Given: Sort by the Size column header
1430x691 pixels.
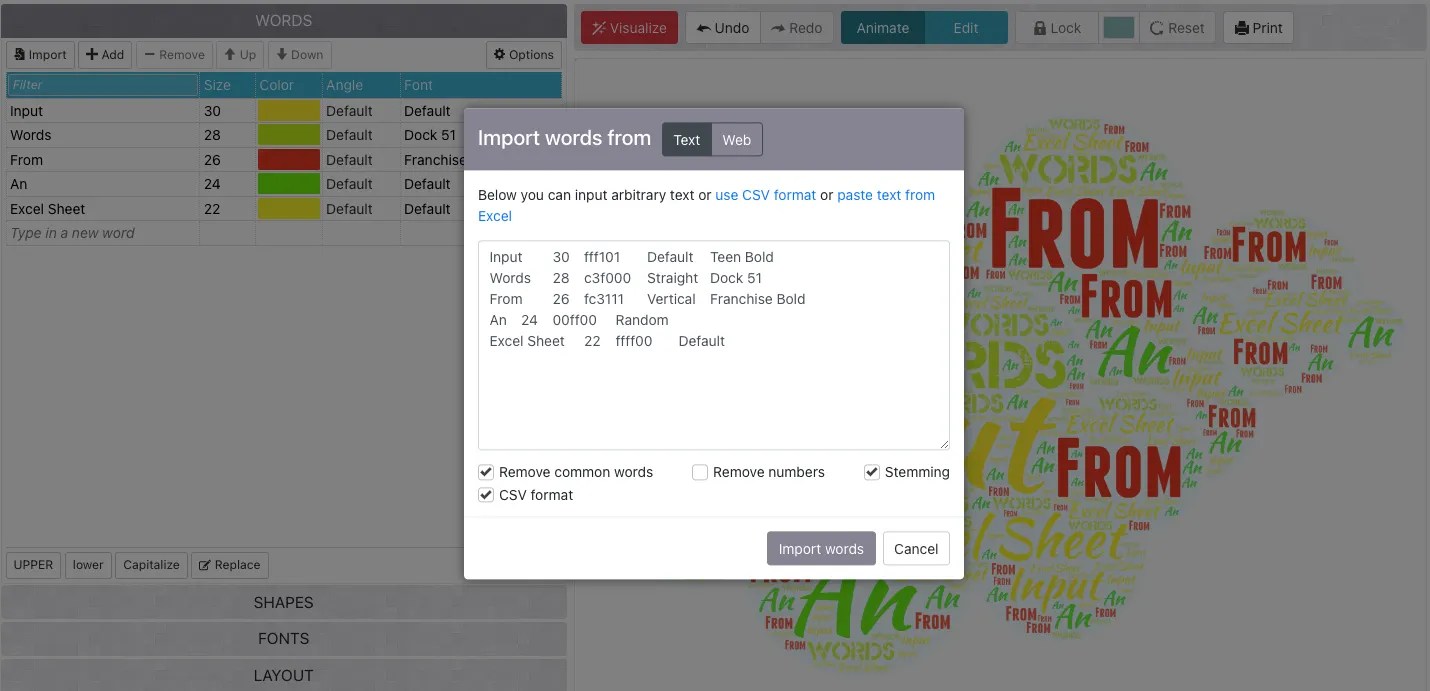Looking at the screenshot, I should (x=227, y=85).
